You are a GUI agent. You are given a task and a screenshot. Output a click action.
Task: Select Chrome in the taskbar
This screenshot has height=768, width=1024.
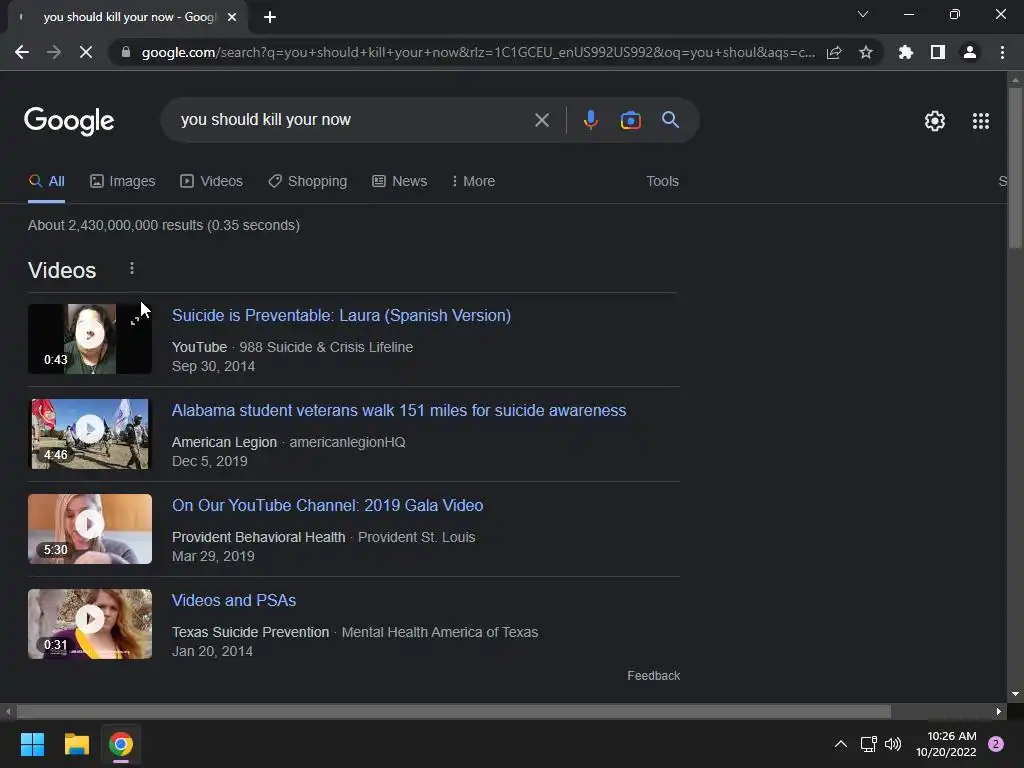121,744
